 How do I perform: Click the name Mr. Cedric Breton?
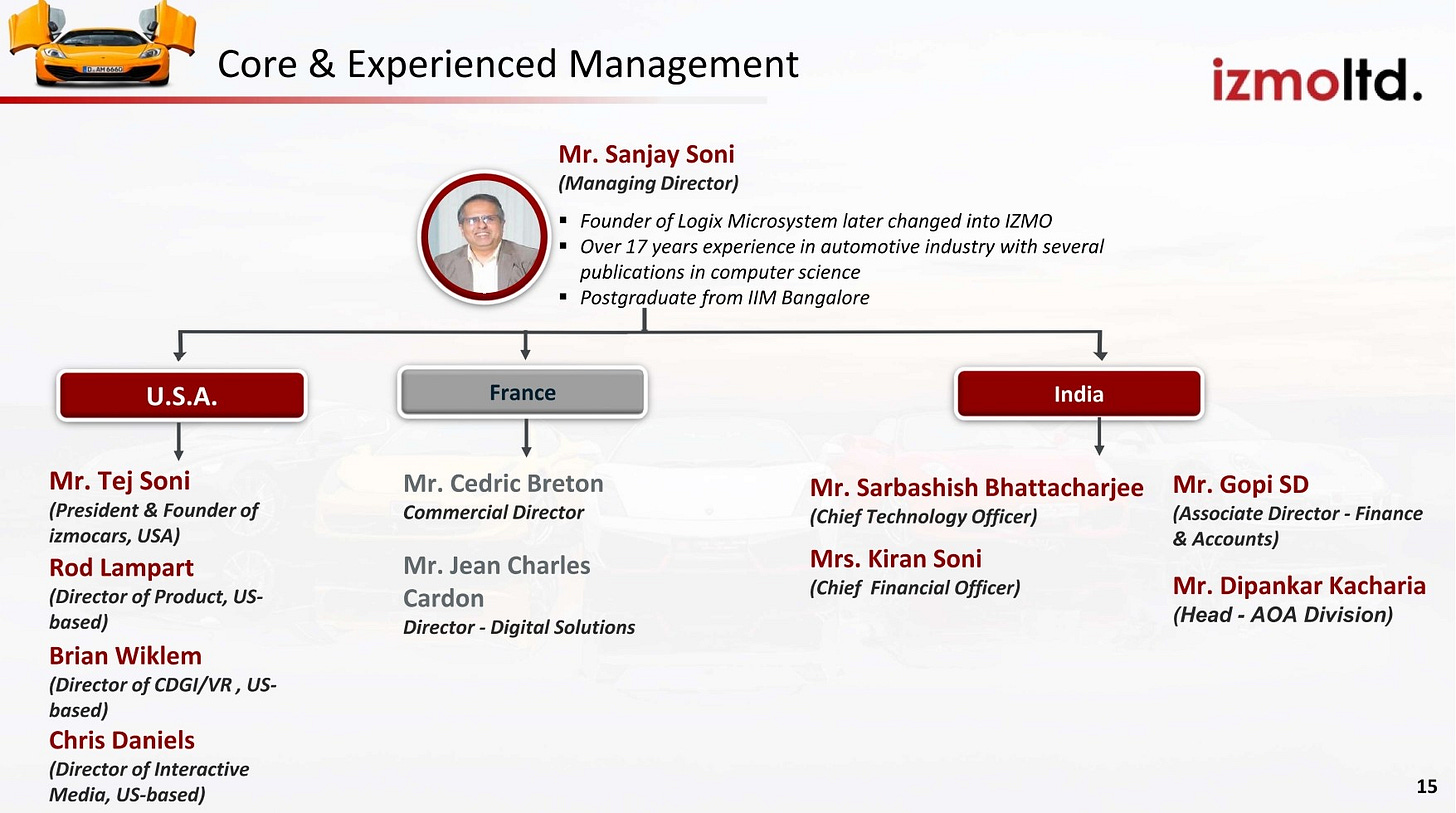[x=503, y=484]
